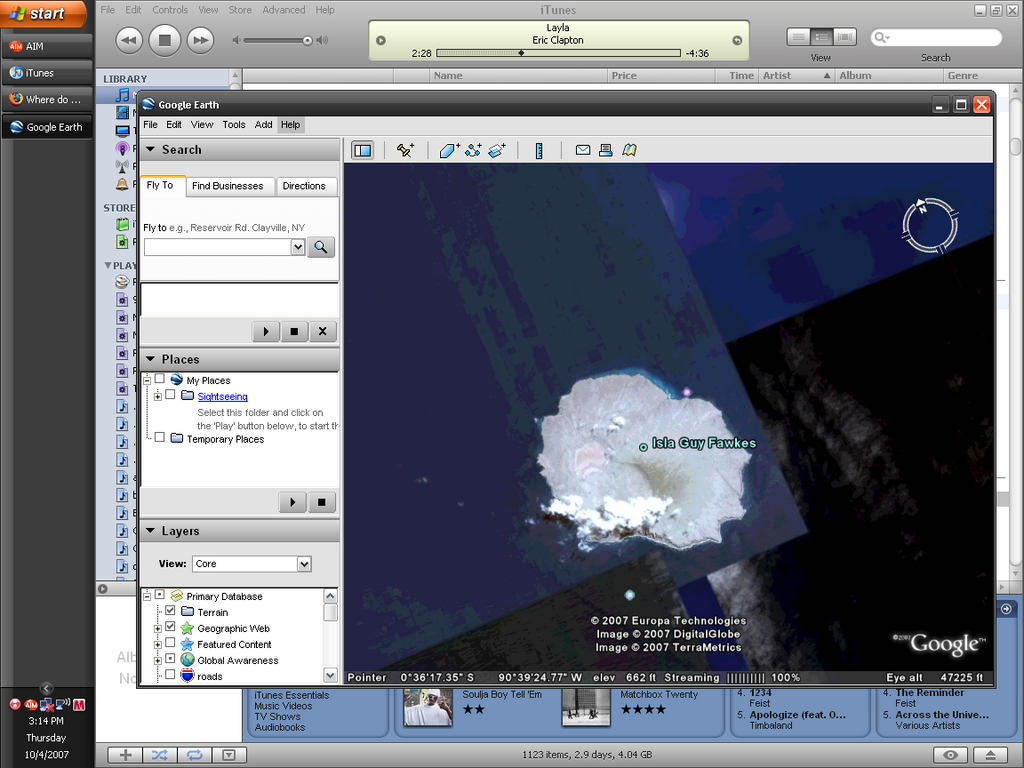Open the Sightseeing link in Places
The height and width of the screenshot is (768, 1024).
(222, 397)
